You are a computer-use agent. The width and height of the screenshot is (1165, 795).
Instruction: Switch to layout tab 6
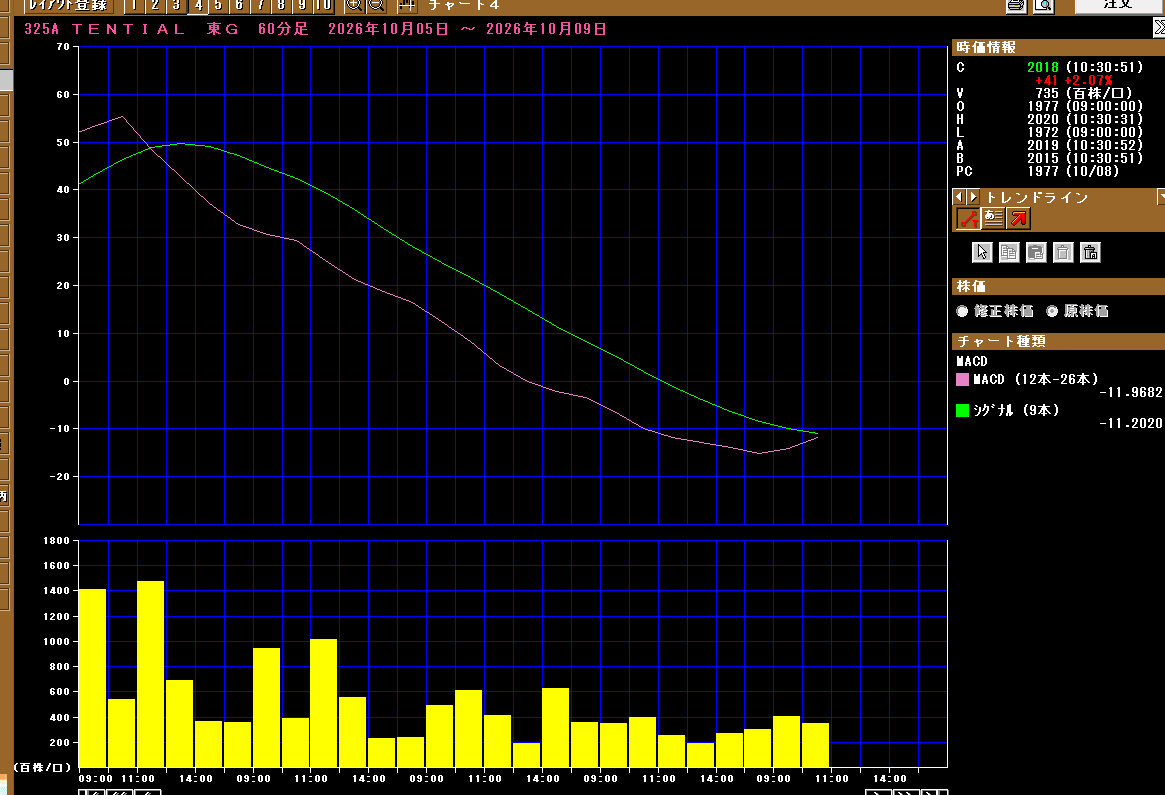(239, 5)
